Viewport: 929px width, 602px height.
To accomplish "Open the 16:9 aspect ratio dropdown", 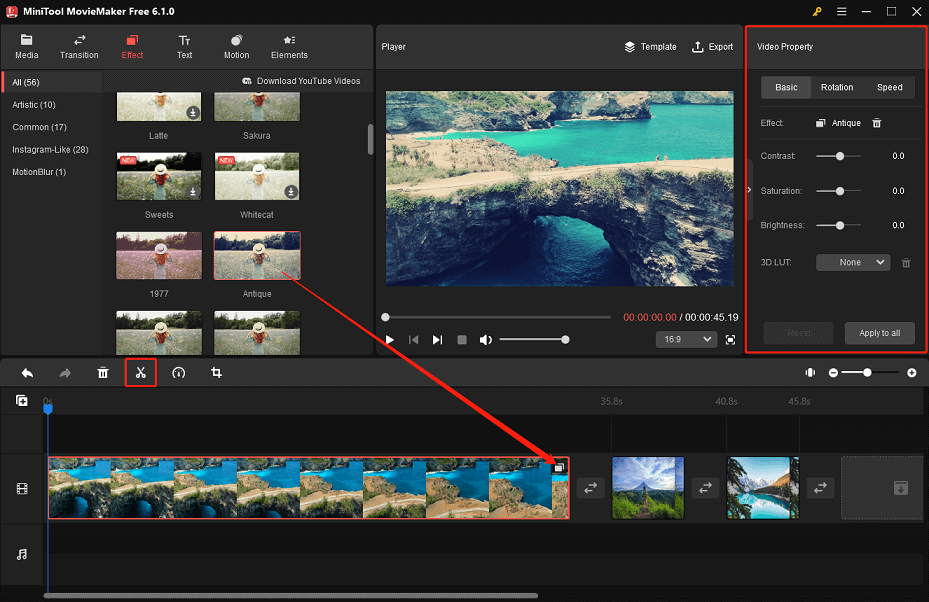I will (685, 340).
